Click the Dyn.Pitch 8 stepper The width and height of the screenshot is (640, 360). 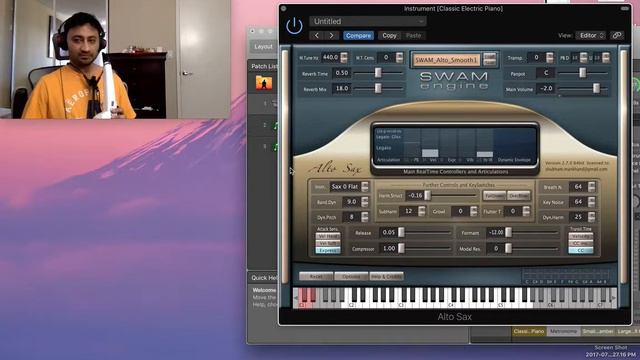coord(364,217)
